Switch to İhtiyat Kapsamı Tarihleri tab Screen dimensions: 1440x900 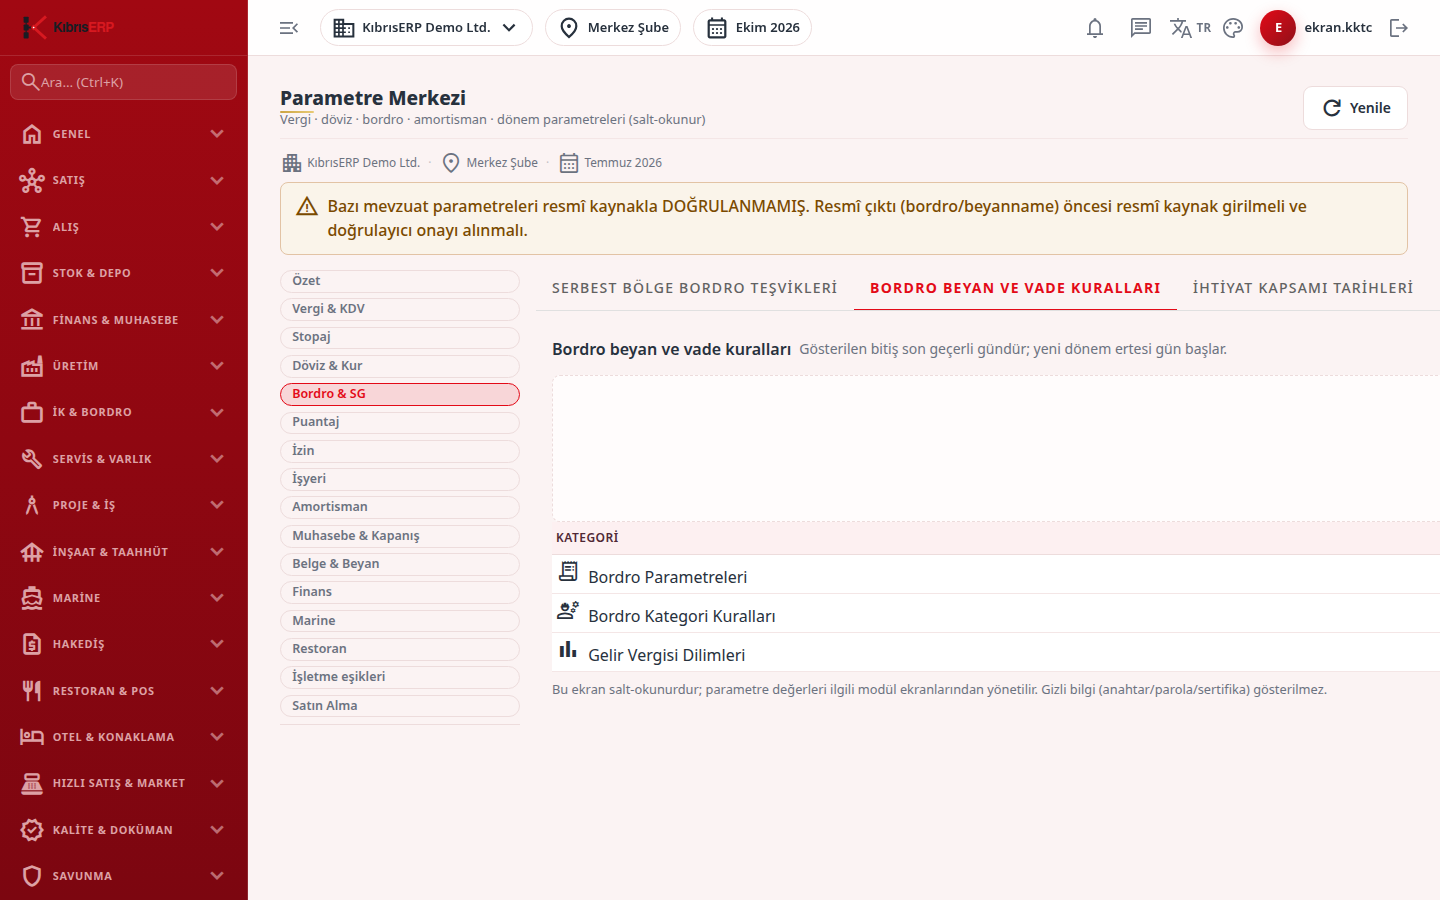coord(1303,288)
